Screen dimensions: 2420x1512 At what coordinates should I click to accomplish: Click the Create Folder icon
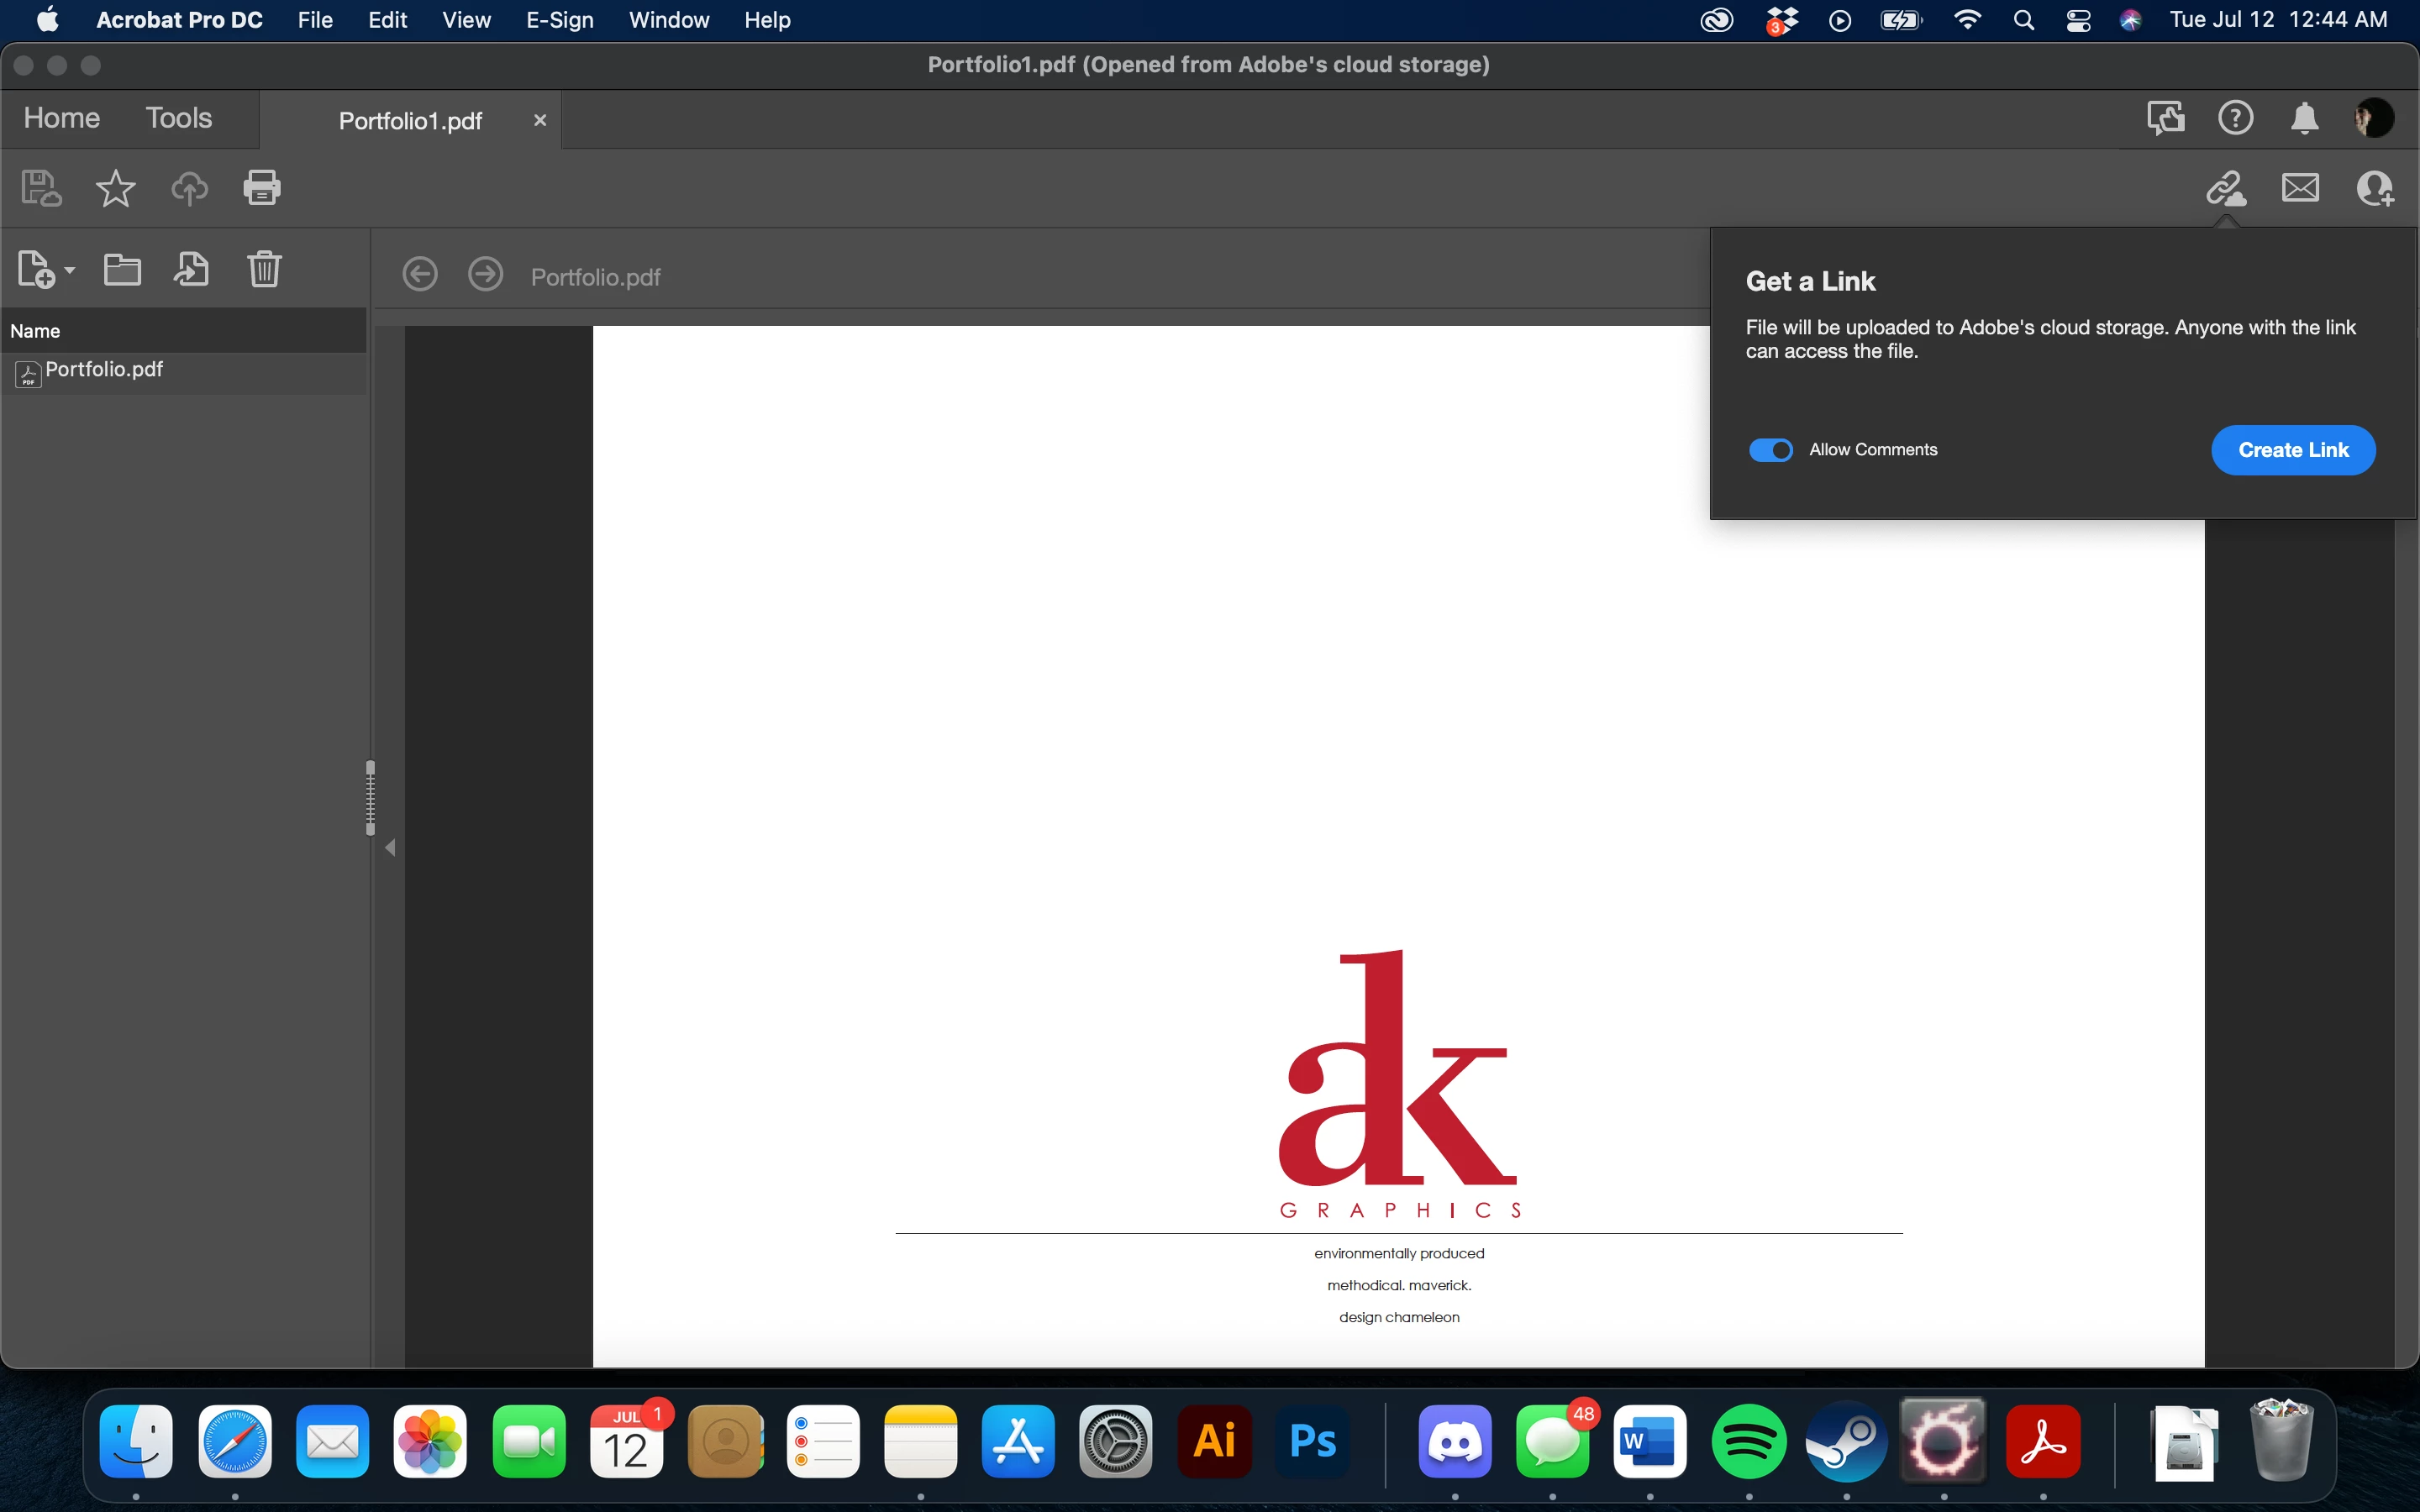122,270
